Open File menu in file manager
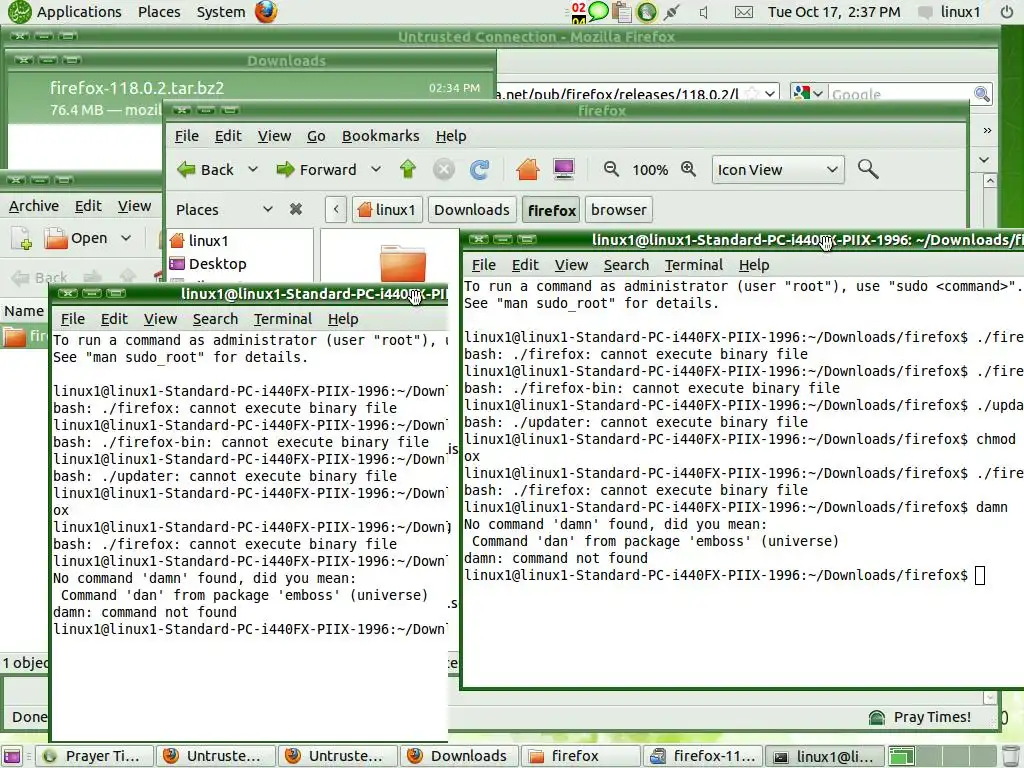Screen dimensions: 1024x768 click(187, 136)
